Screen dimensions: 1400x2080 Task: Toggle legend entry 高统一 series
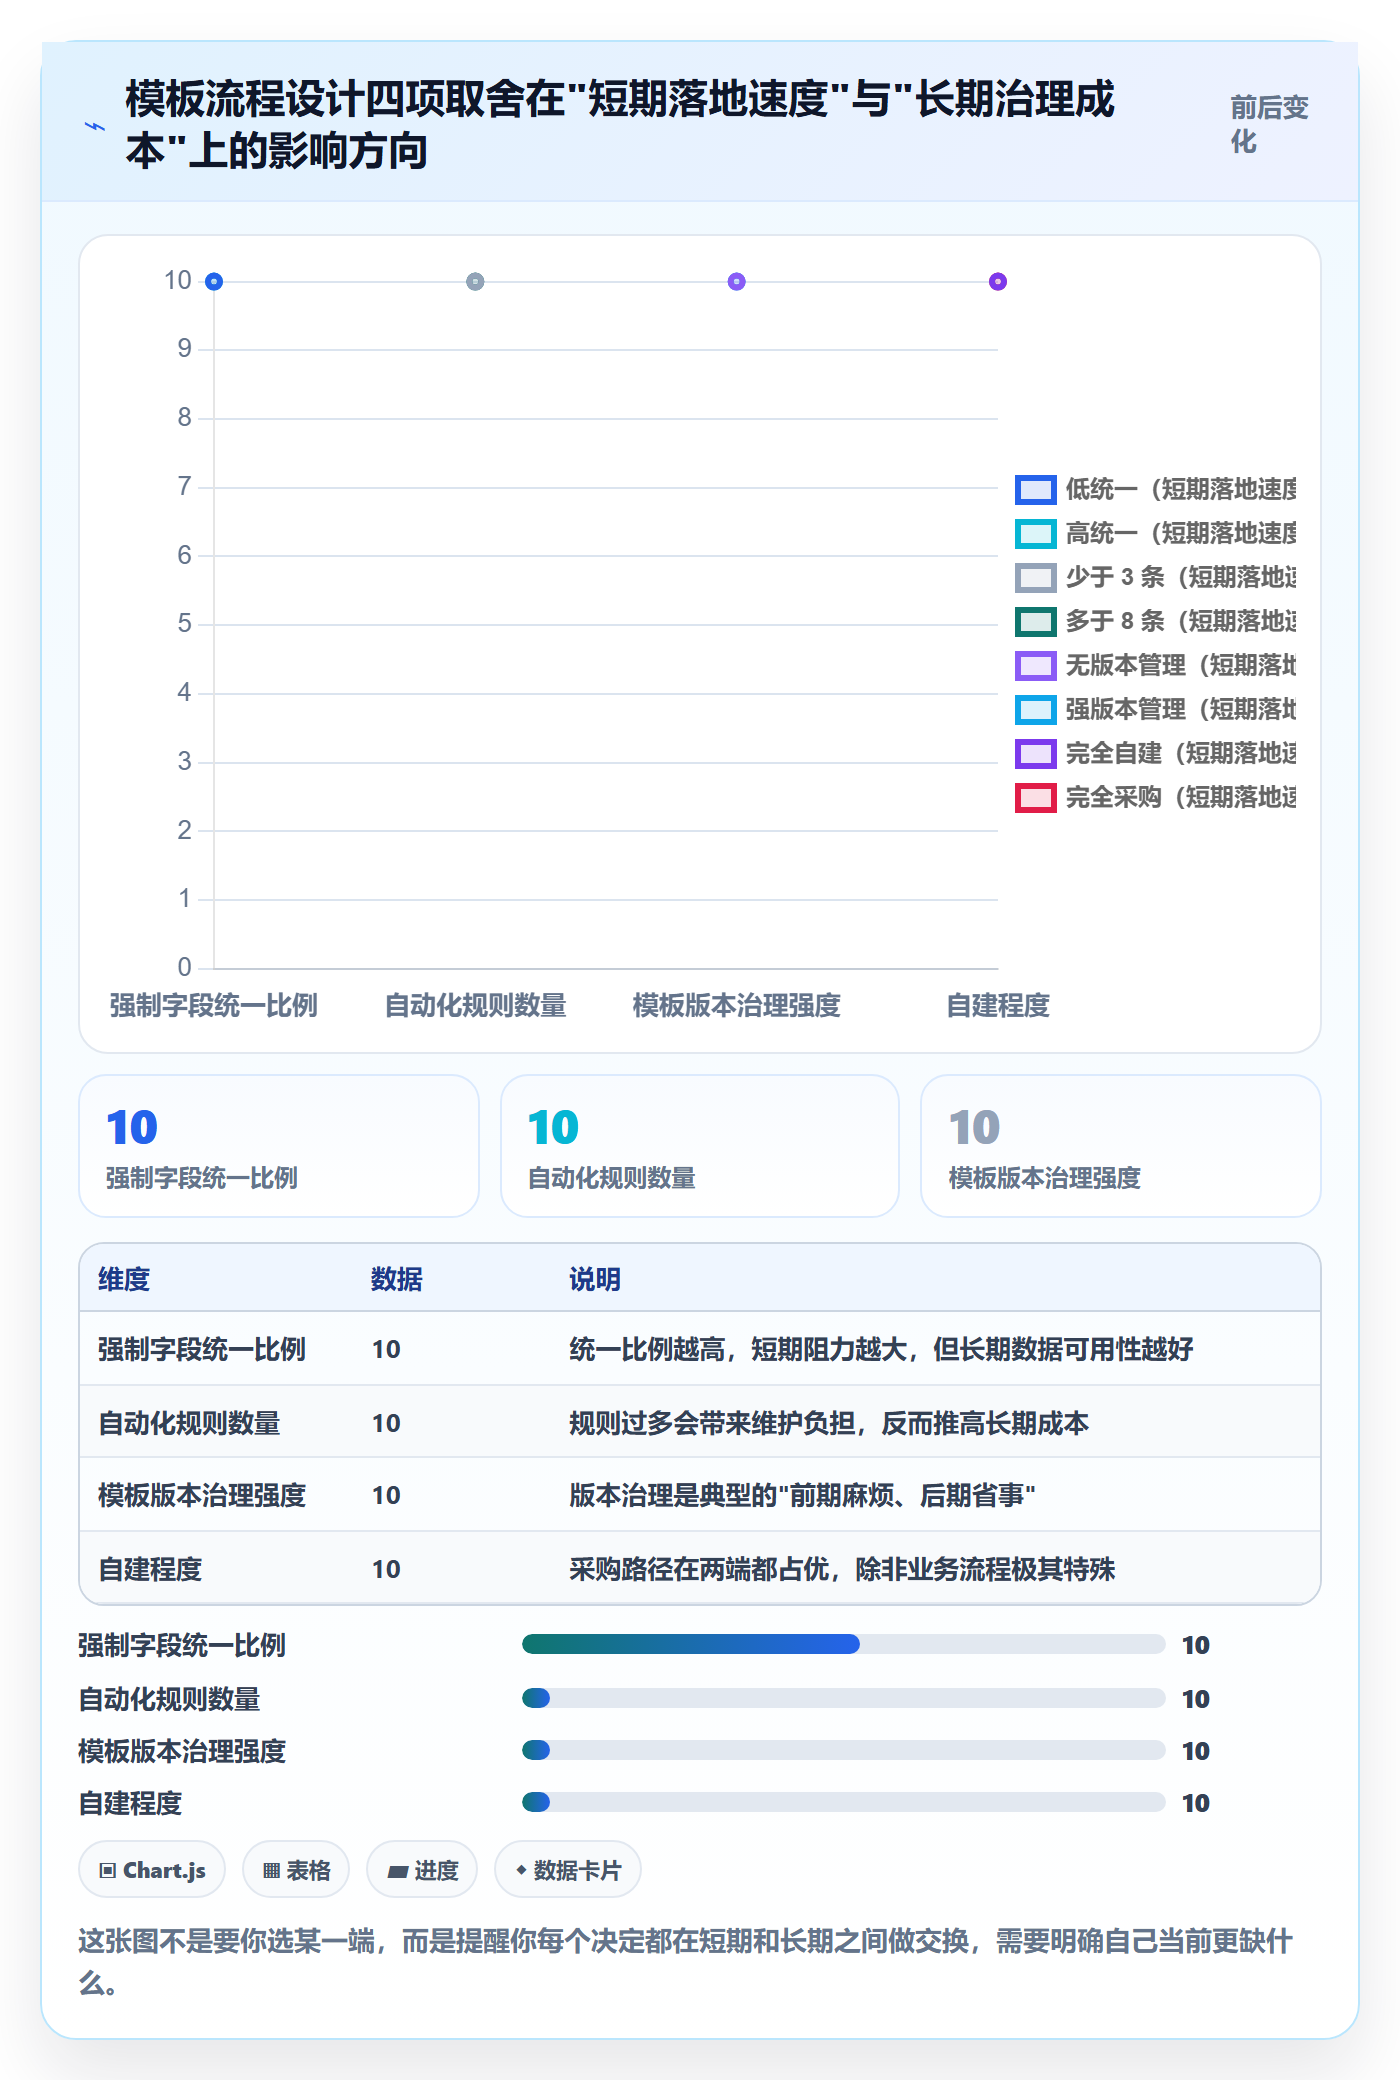pos(1156,533)
